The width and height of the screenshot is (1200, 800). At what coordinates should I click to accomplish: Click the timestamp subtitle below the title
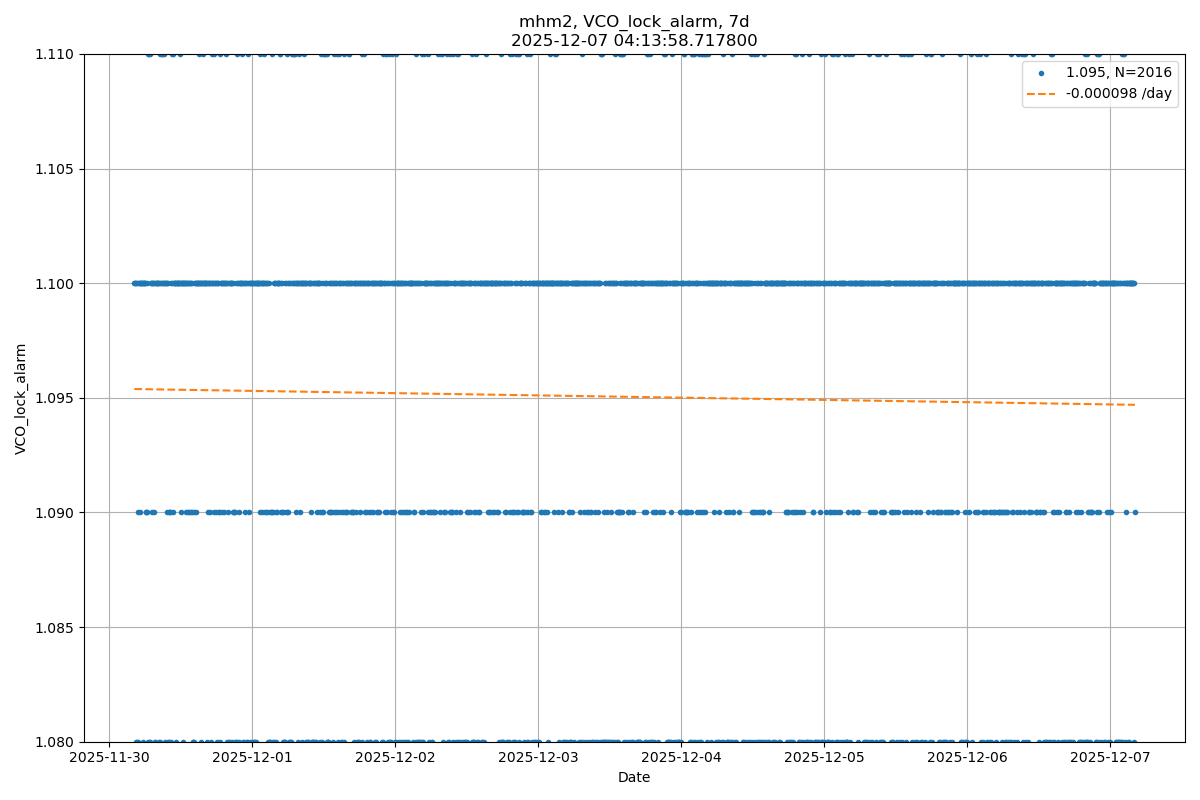(634, 41)
